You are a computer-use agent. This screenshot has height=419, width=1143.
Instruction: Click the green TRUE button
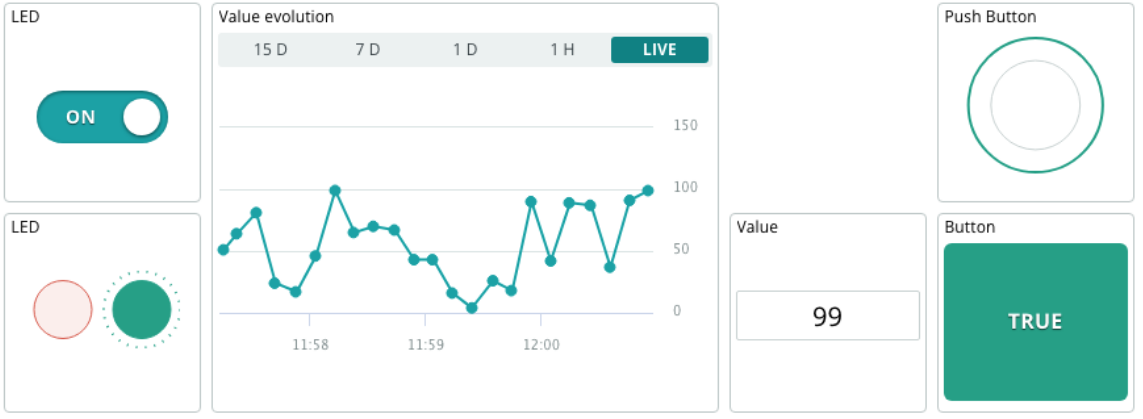[x=1035, y=322]
